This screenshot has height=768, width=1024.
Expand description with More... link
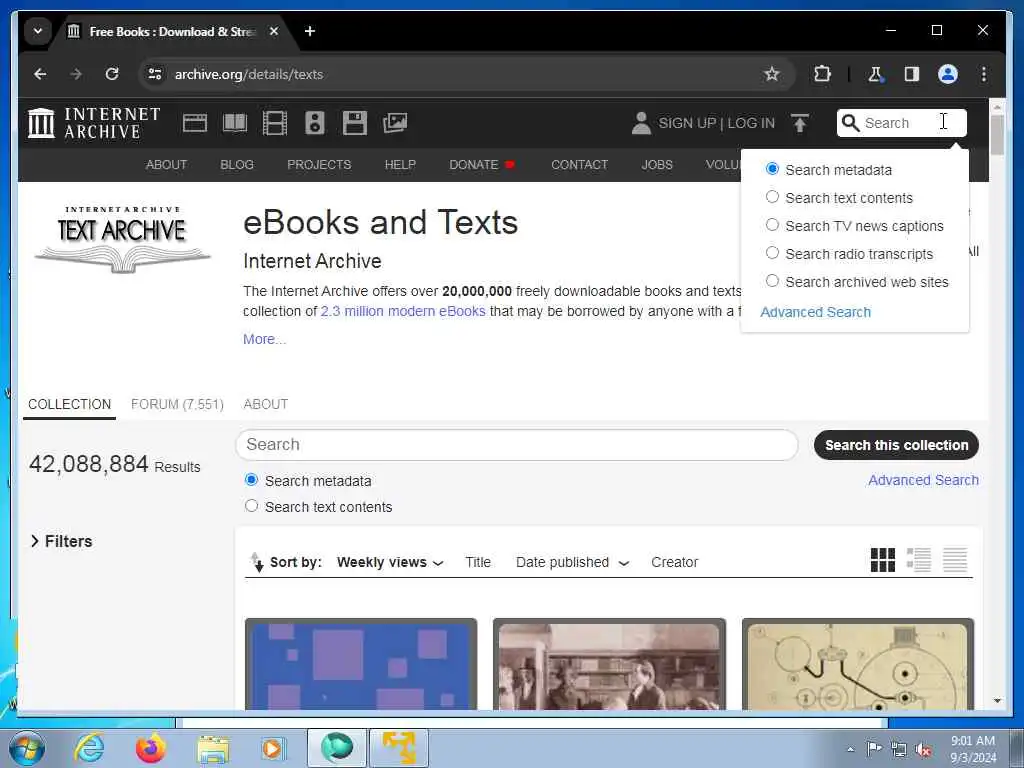point(264,339)
